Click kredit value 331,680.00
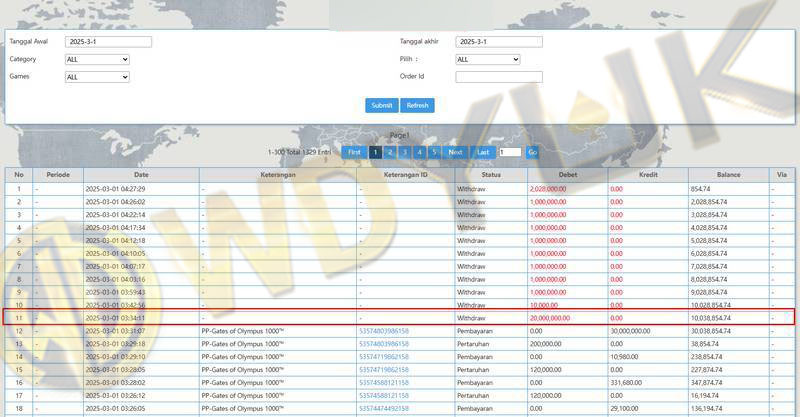Screen dimensions: 800x417 (x=626, y=383)
